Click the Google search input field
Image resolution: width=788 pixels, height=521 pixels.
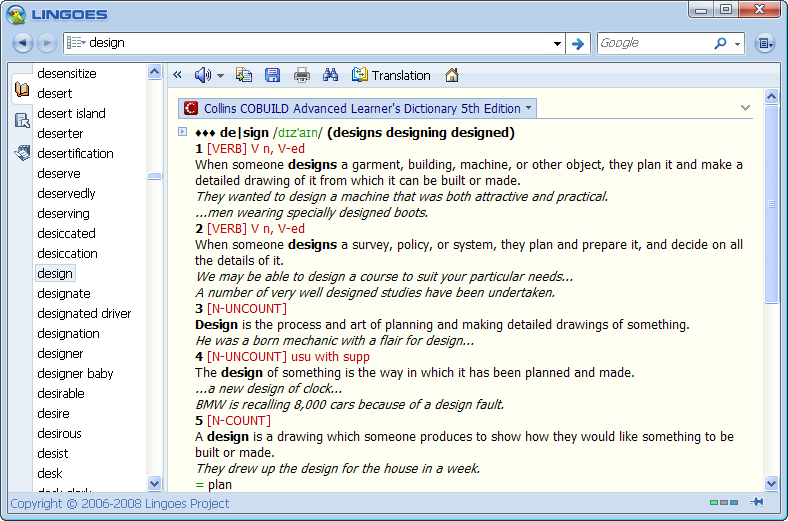pyautogui.click(x=655, y=43)
